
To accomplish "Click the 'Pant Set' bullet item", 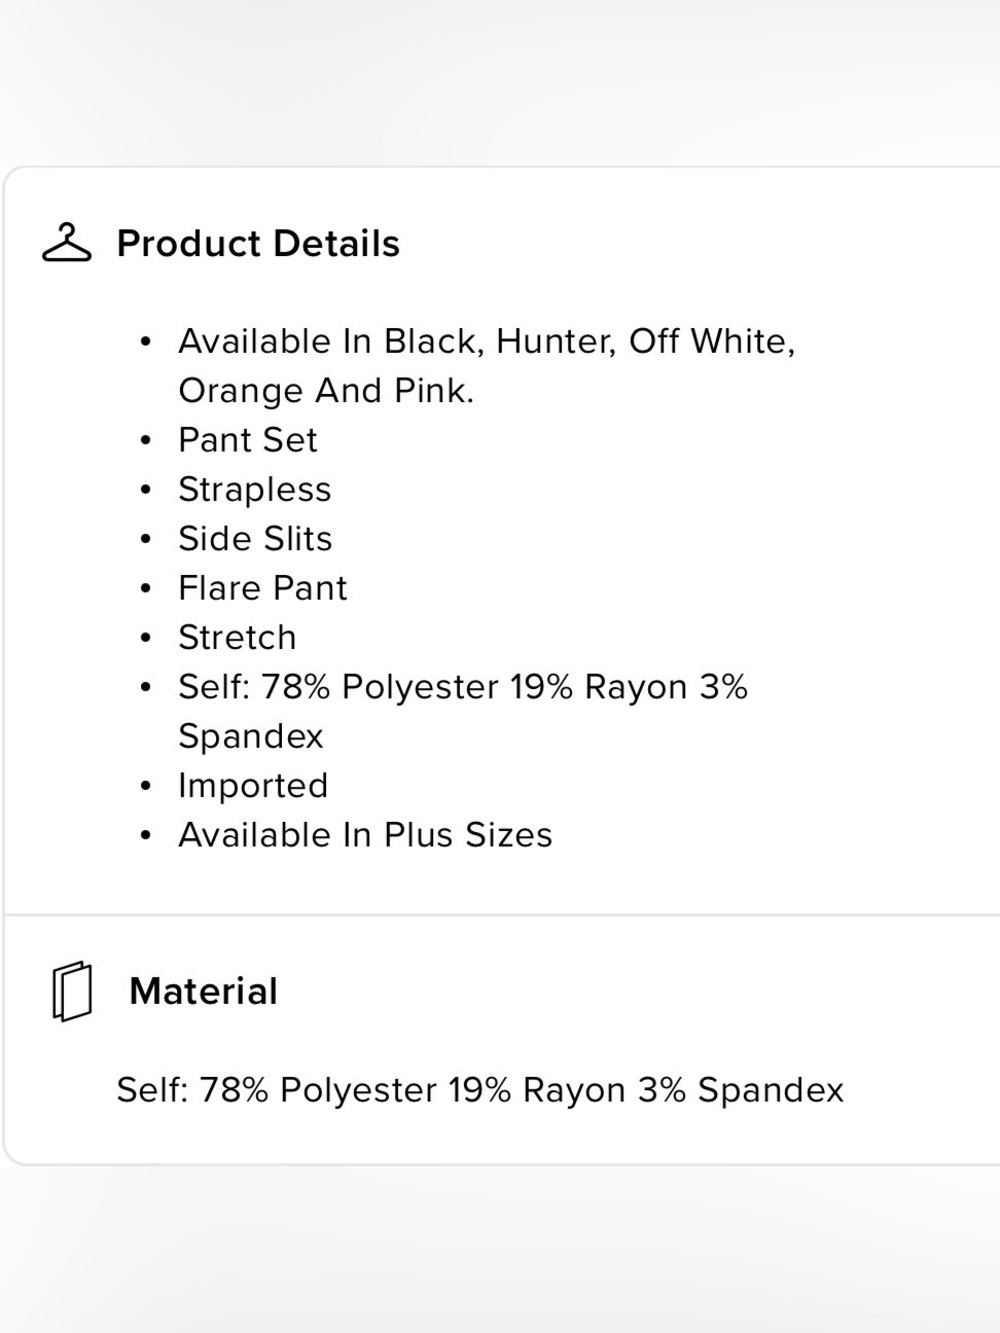I will 248,439.
